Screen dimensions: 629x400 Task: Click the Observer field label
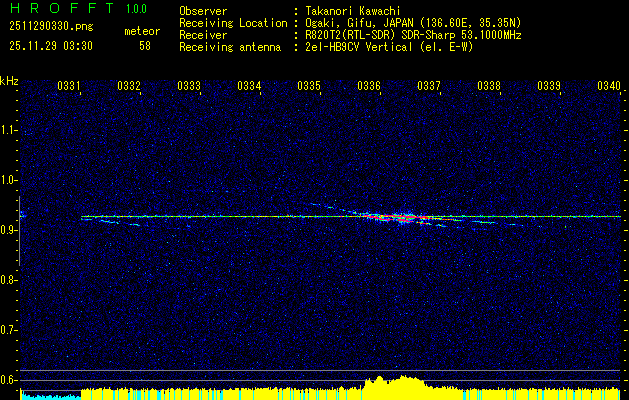coord(203,11)
